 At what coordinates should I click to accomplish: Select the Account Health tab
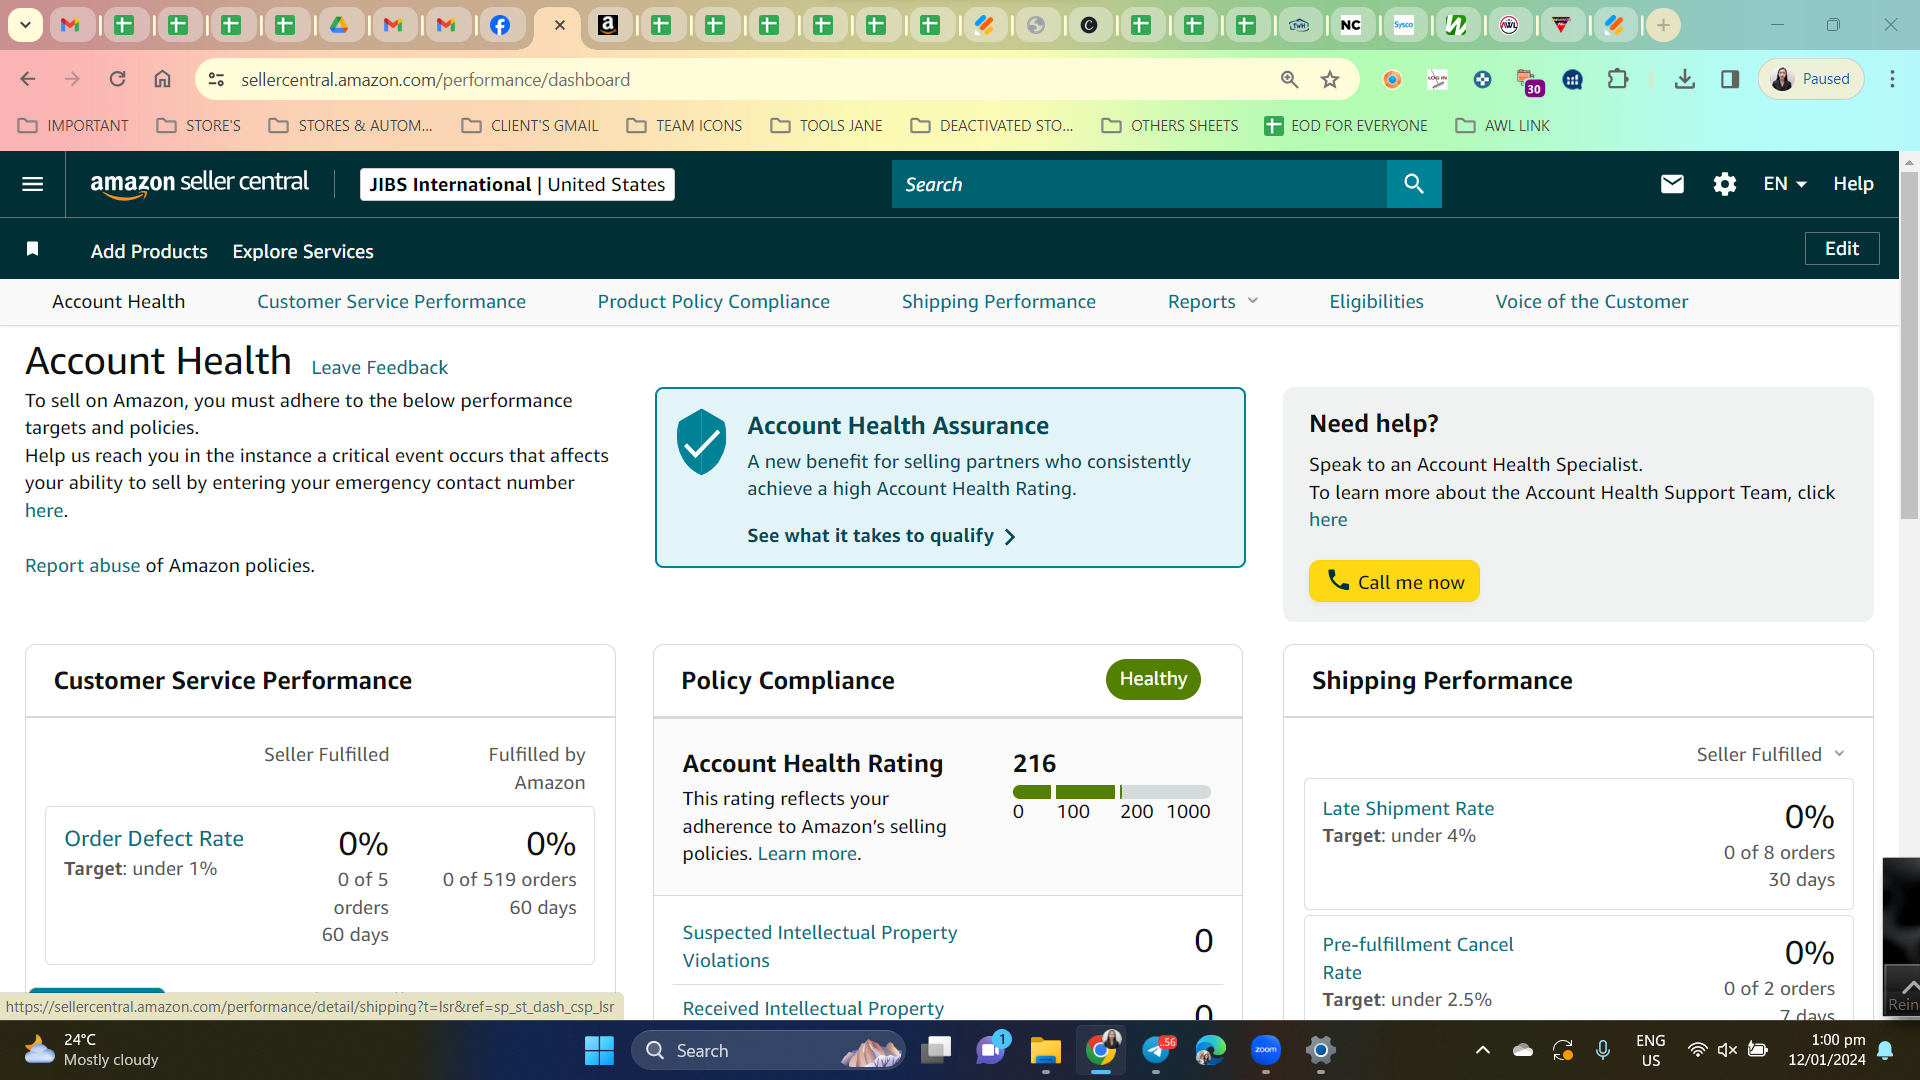pyautogui.click(x=119, y=302)
